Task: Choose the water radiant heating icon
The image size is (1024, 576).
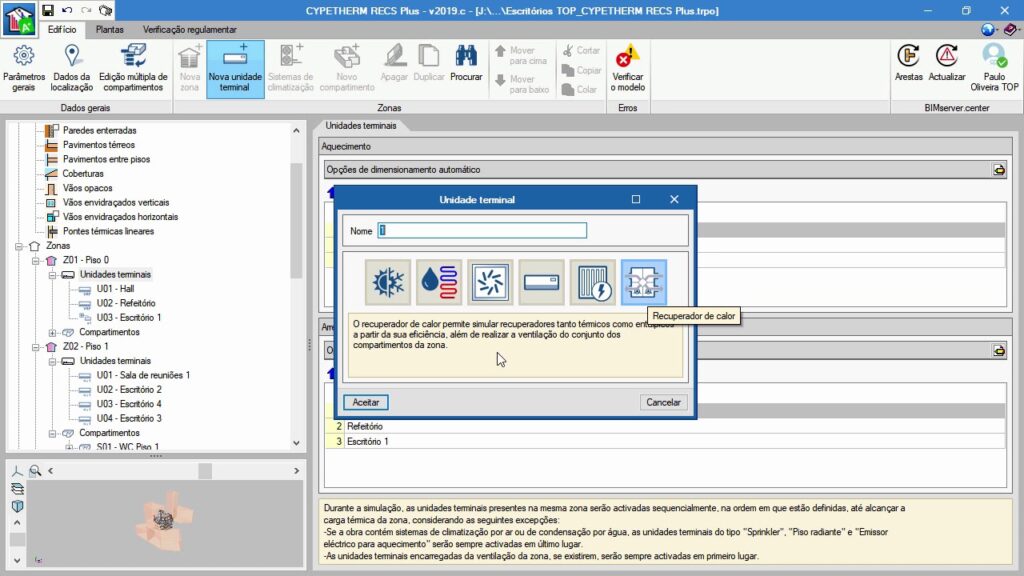Action: 439,282
